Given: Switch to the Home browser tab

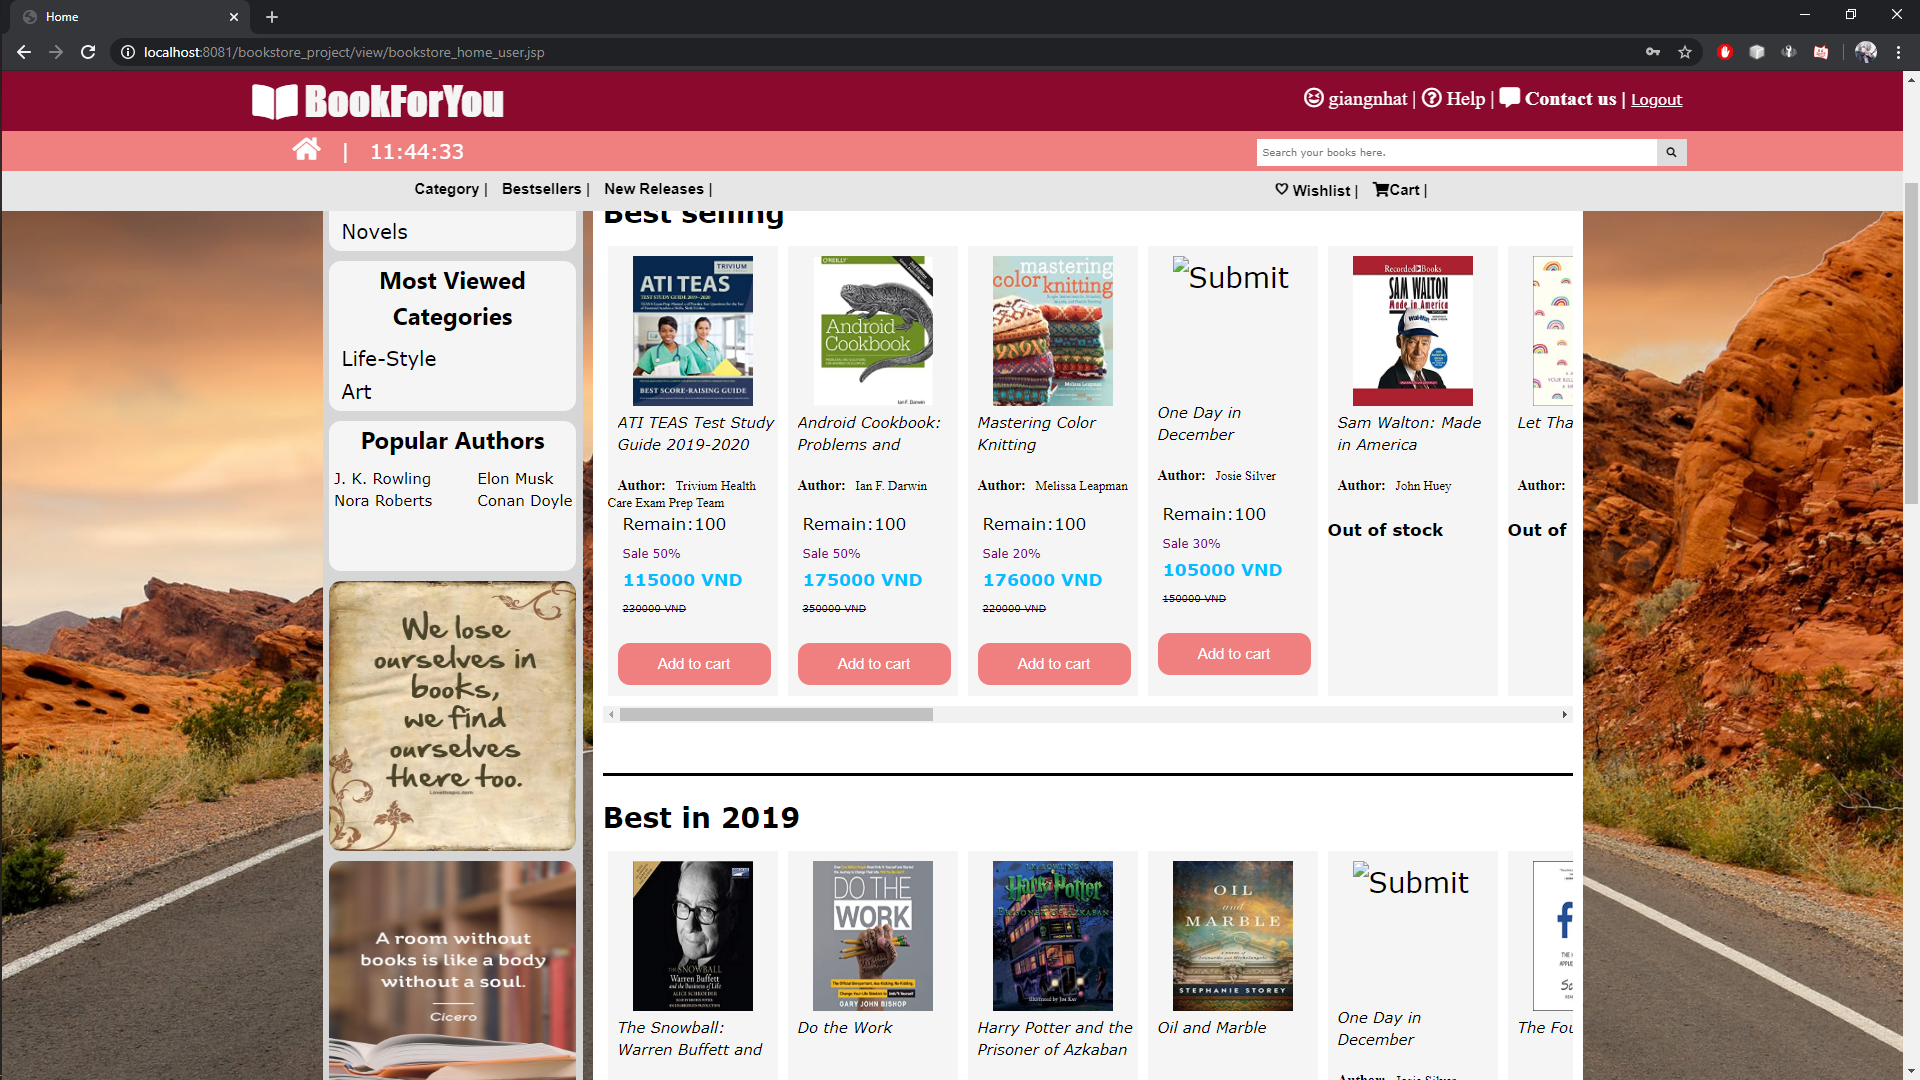Looking at the screenshot, I should [x=130, y=17].
